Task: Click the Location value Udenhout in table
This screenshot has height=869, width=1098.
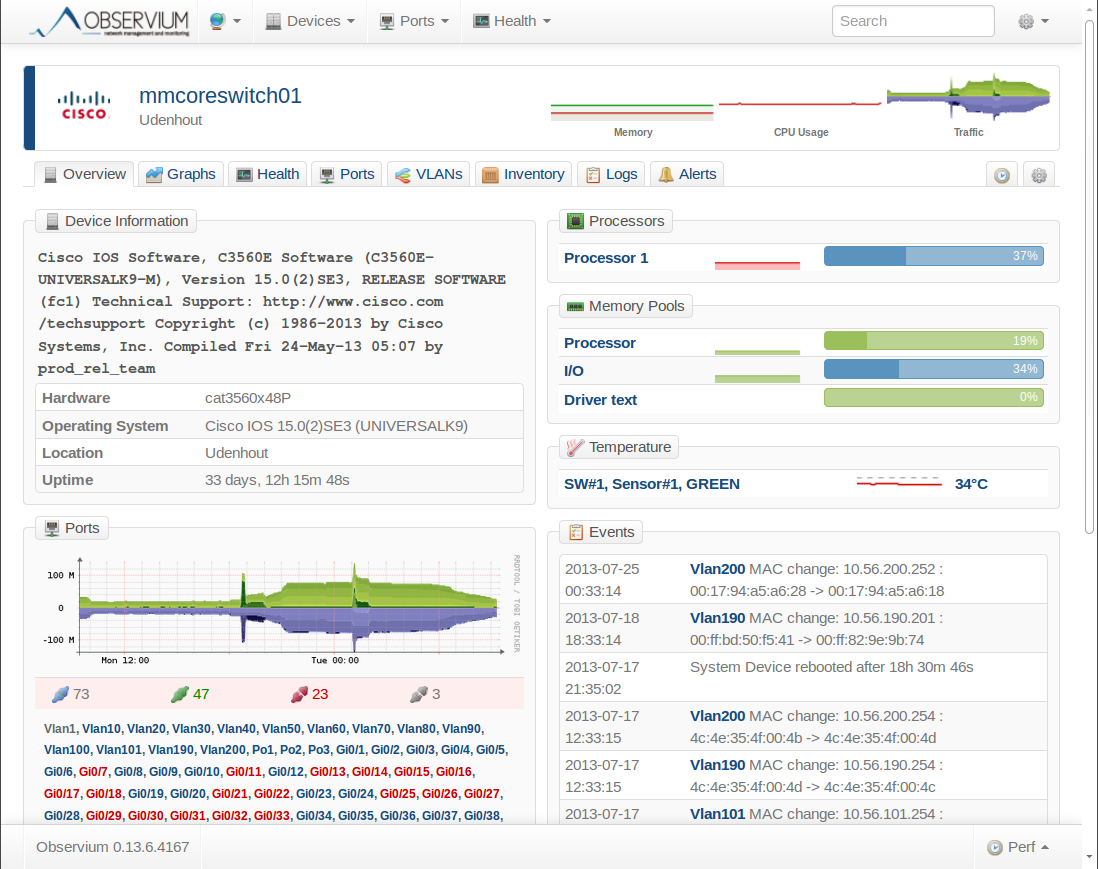Action: click(237, 453)
